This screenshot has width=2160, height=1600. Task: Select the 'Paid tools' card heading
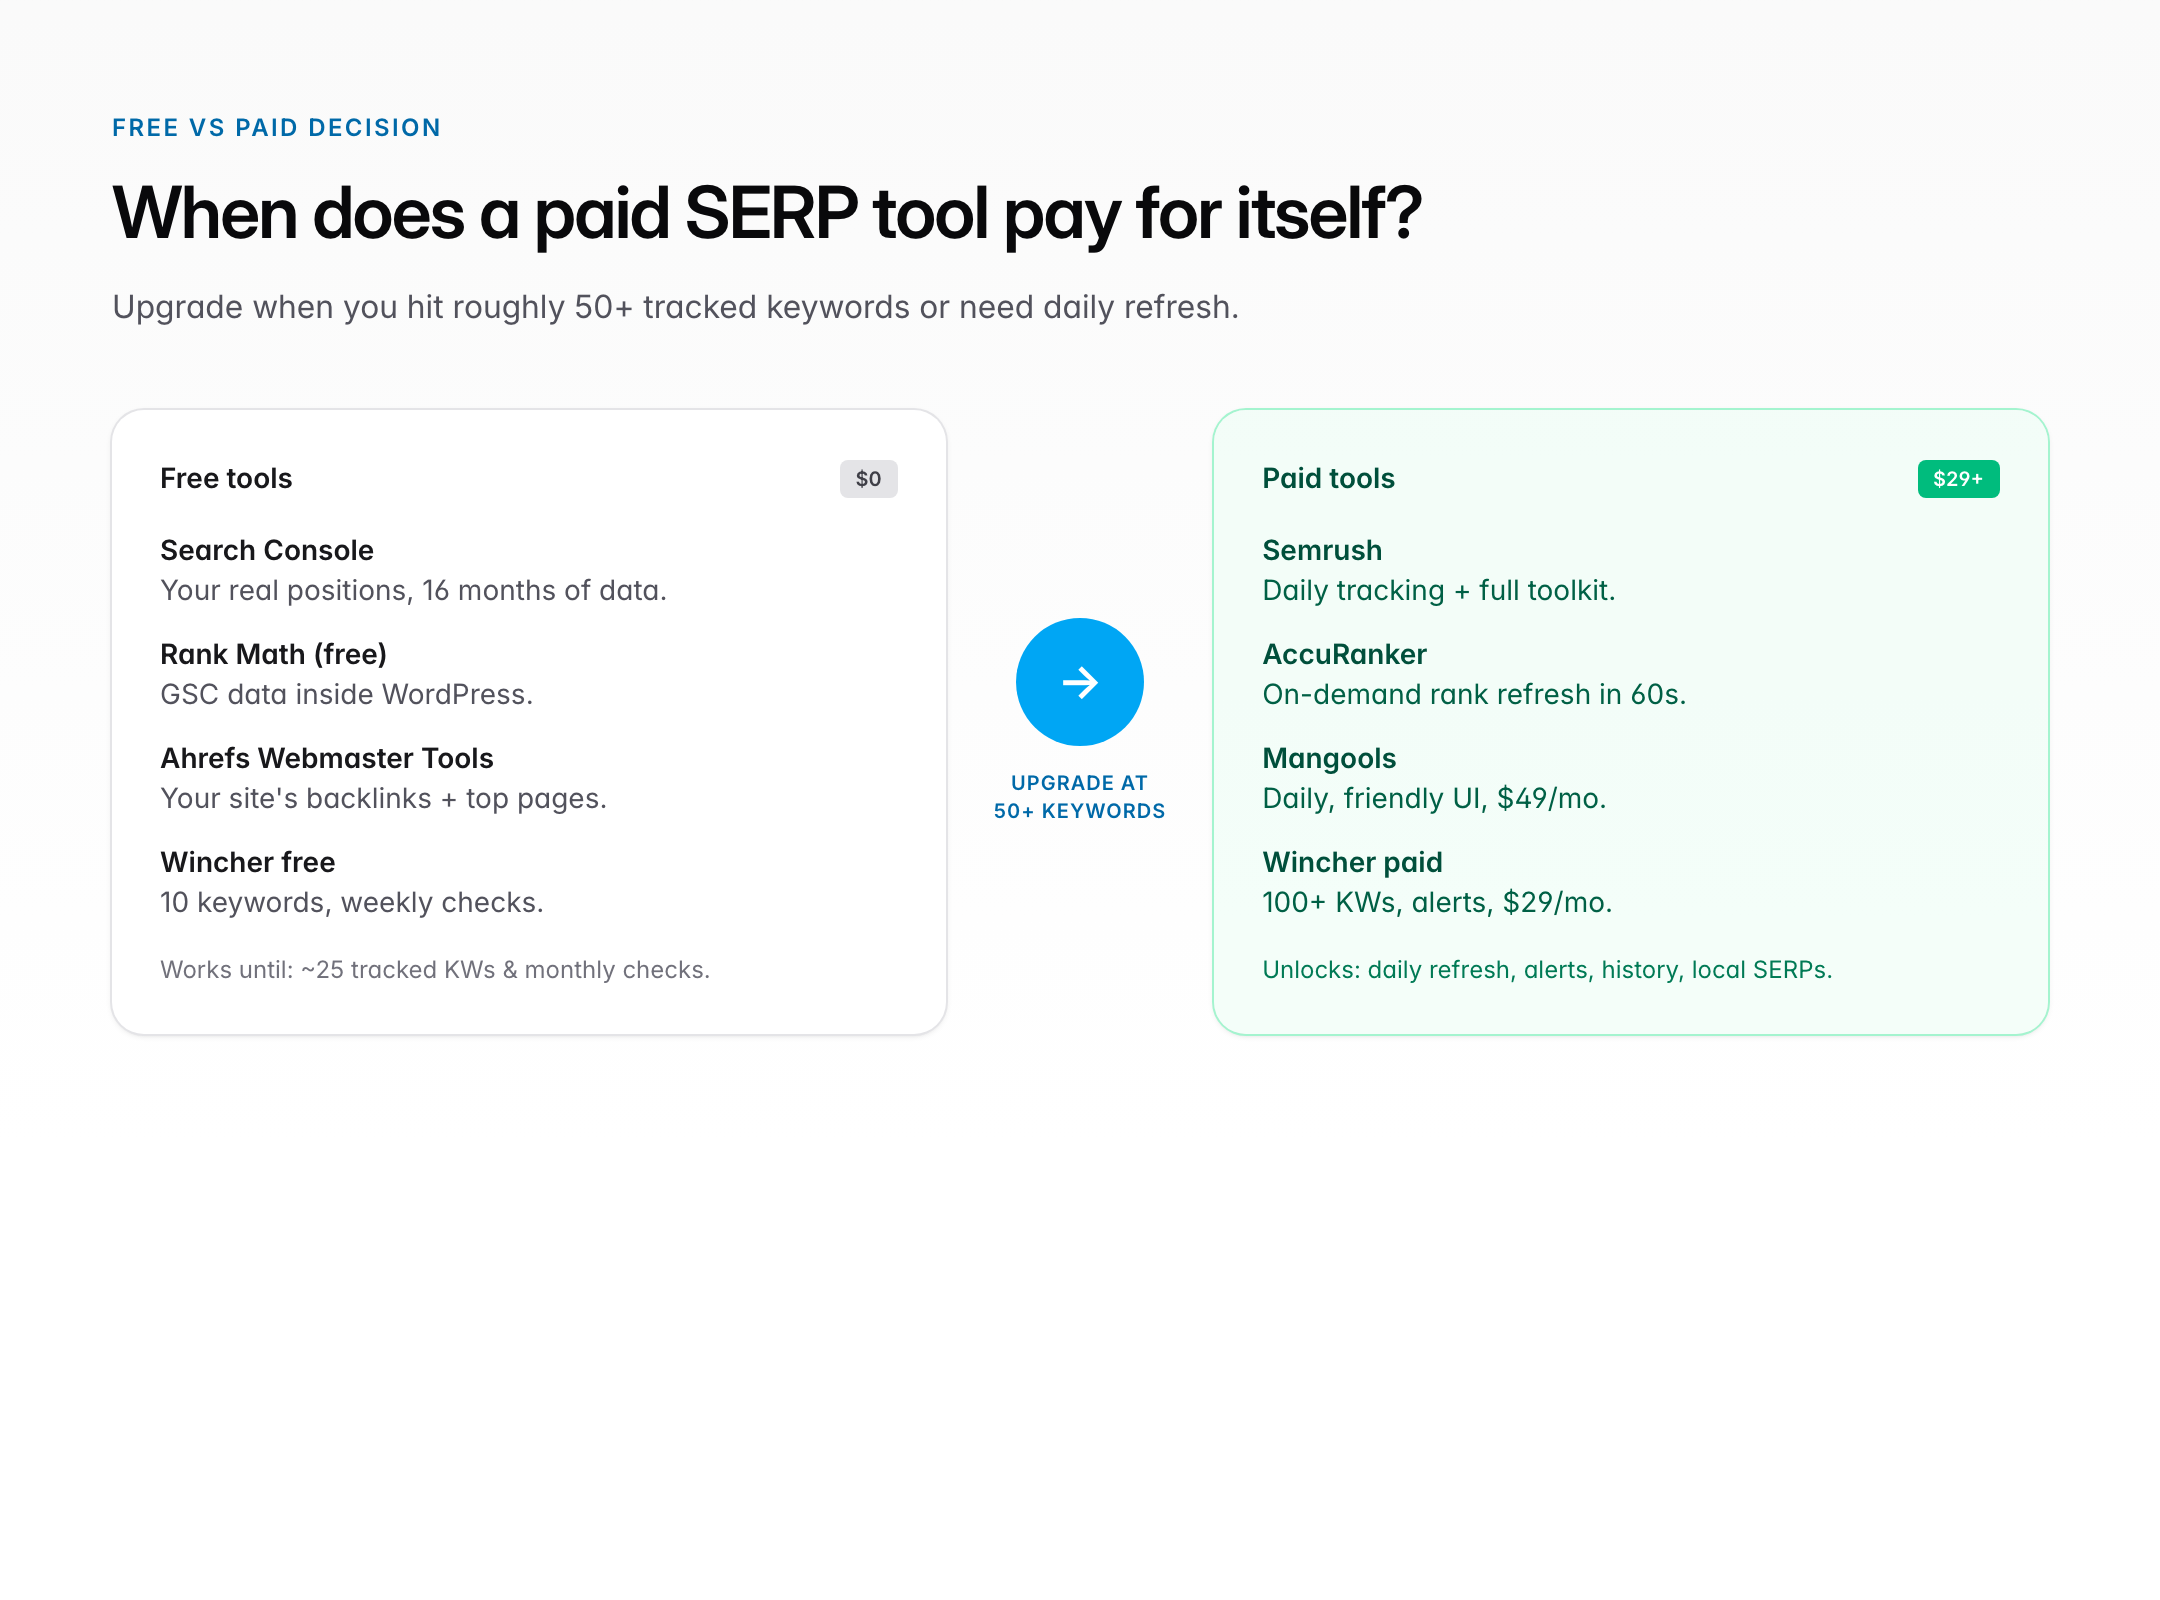click(1328, 479)
